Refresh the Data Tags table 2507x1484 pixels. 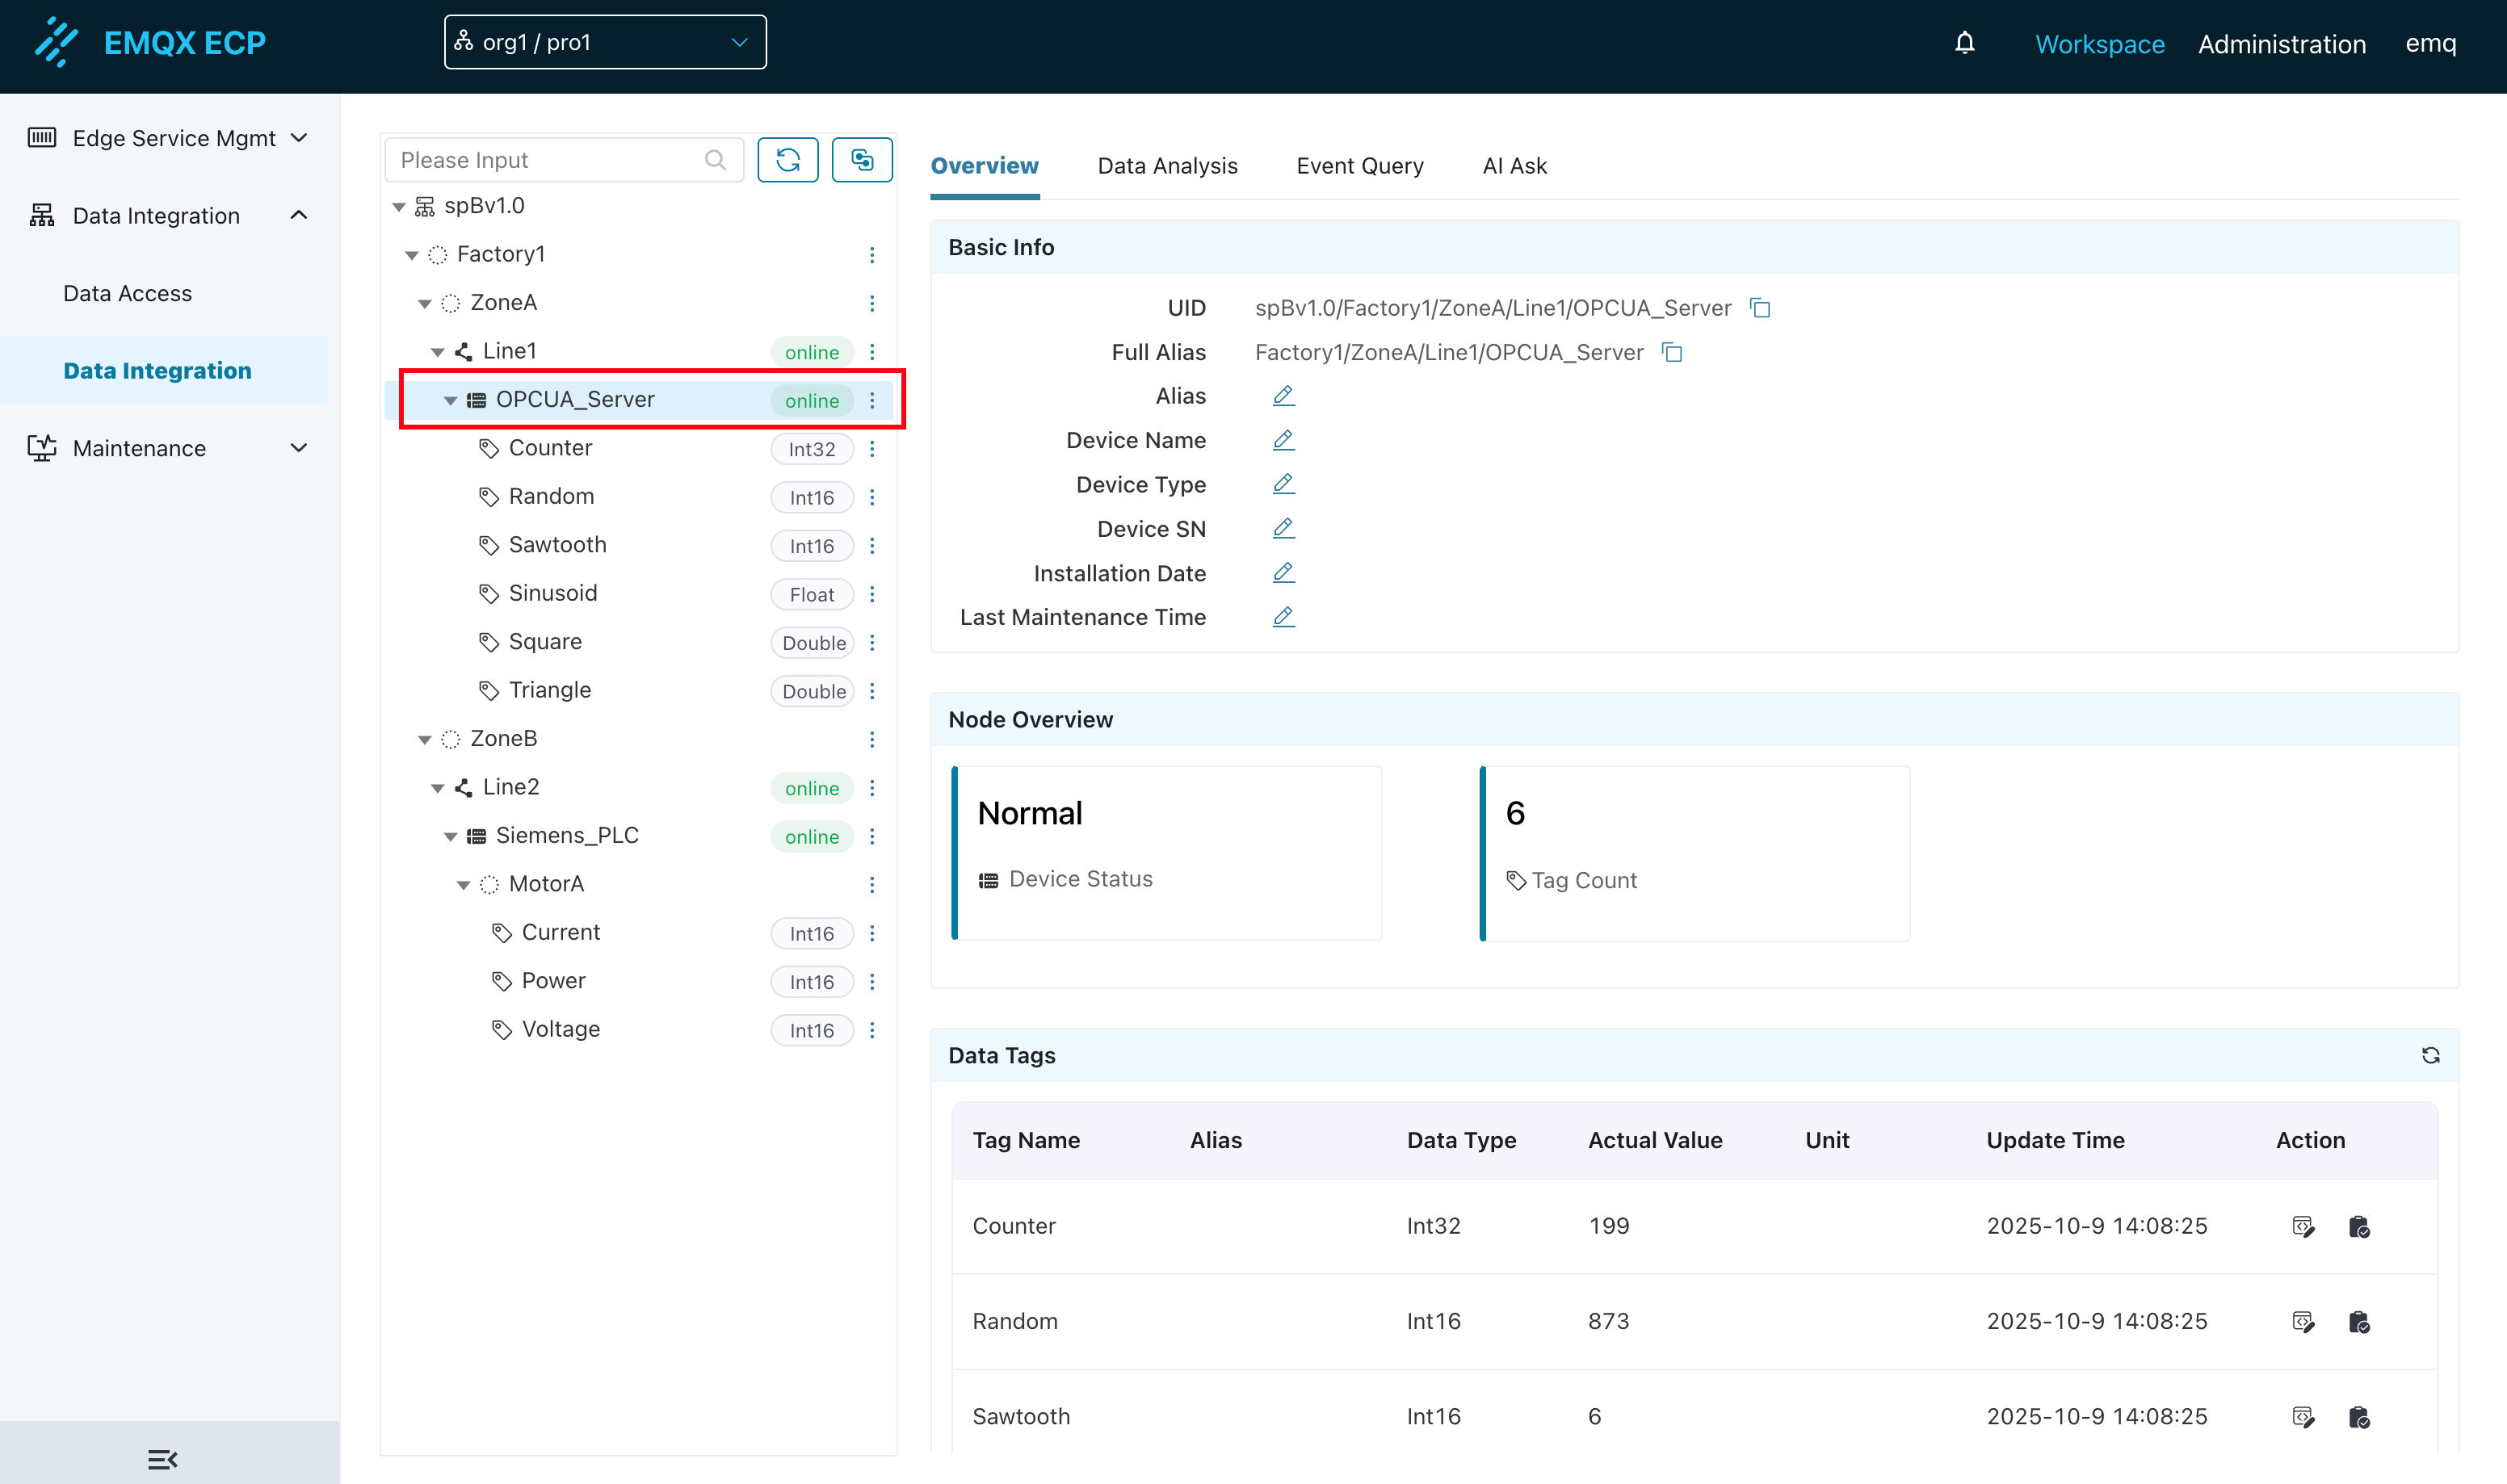click(x=2430, y=1055)
